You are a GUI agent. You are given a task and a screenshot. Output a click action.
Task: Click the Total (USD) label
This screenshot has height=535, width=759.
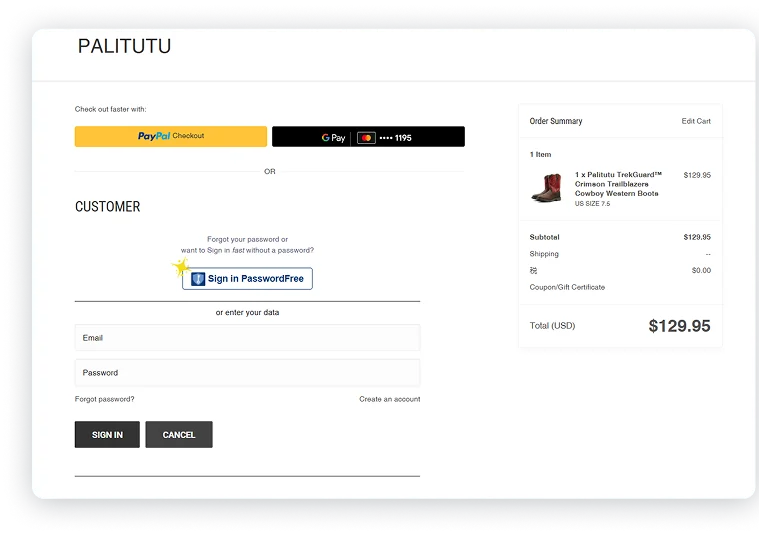[552, 326]
